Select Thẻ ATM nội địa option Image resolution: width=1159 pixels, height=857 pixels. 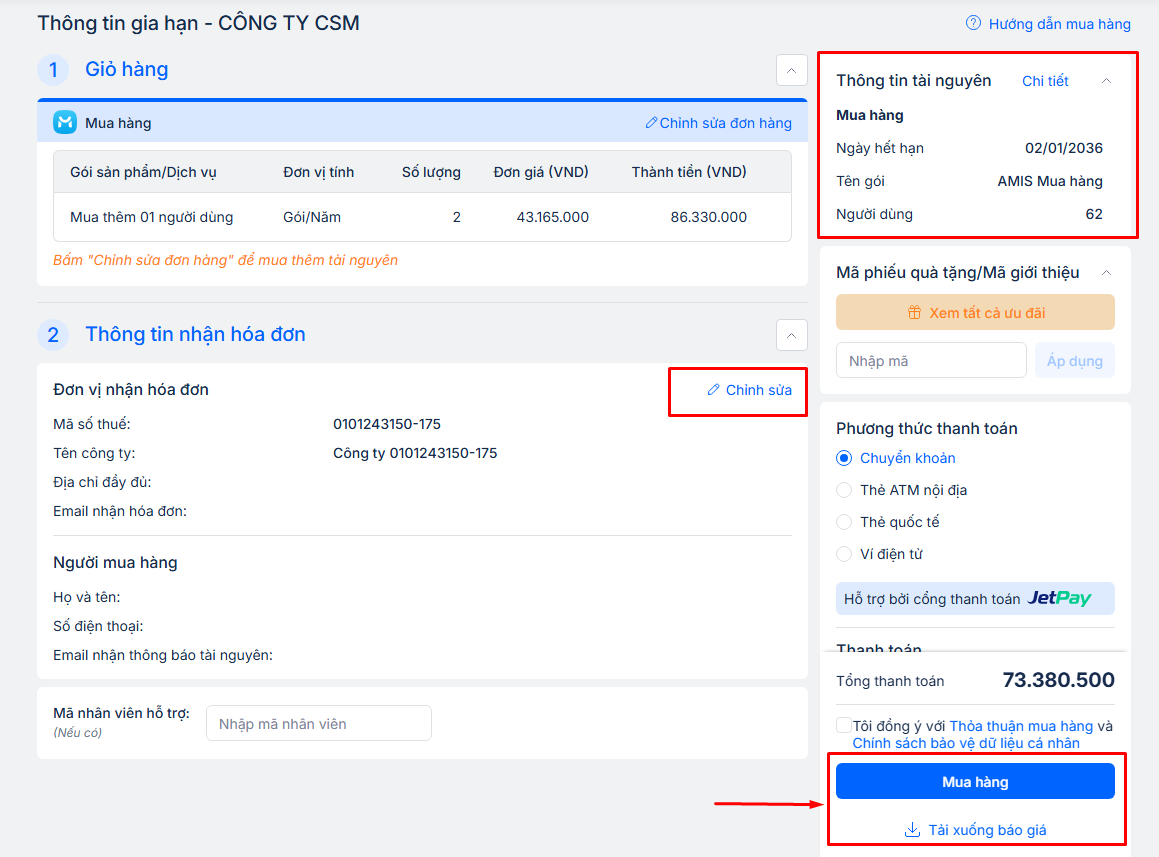(844, 490)
